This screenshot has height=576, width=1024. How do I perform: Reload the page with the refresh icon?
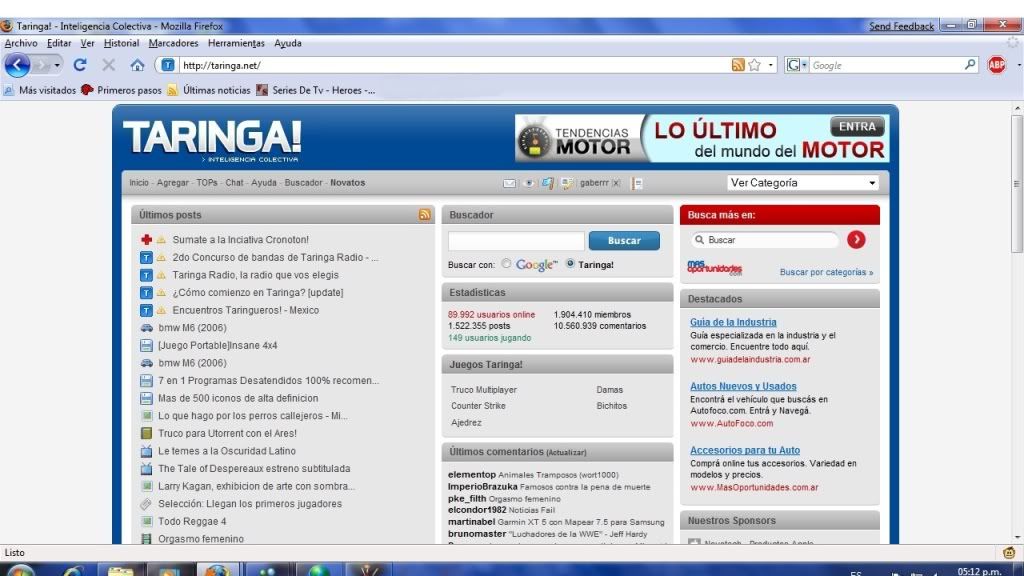click(x=80, y=65)
